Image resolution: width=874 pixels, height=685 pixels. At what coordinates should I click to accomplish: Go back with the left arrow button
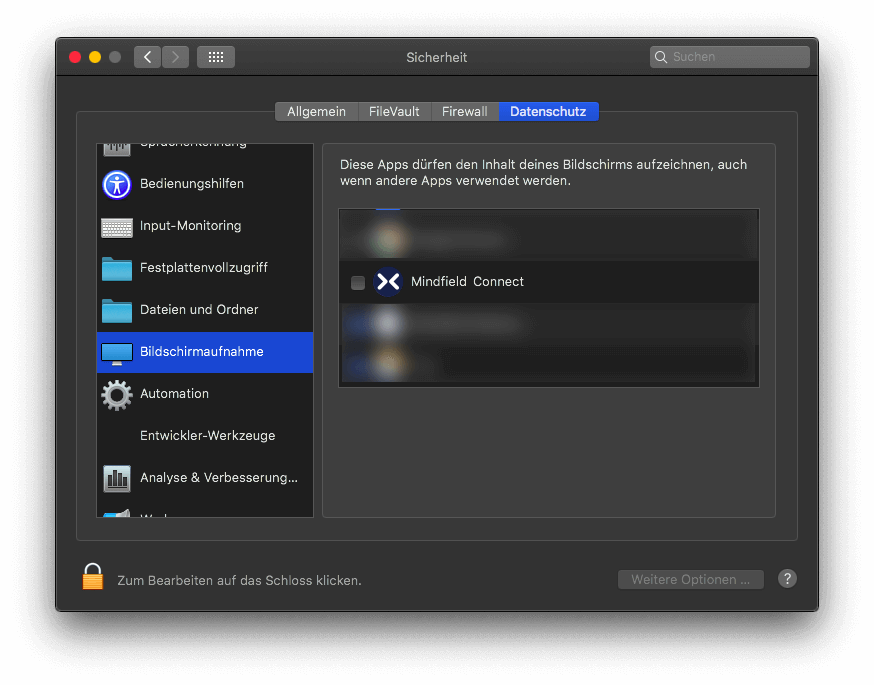pyautogui.click(x=148, y=57)
